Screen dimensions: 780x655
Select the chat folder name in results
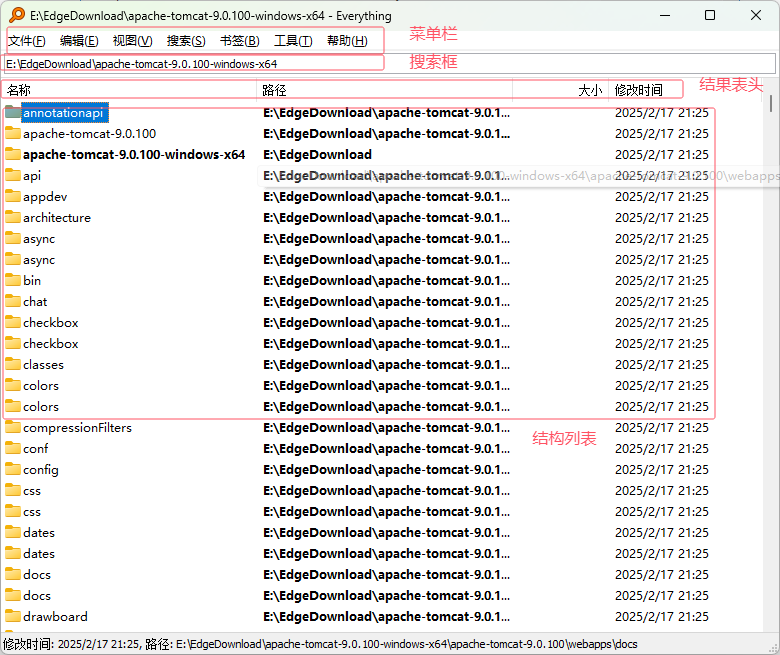[35, 302]
